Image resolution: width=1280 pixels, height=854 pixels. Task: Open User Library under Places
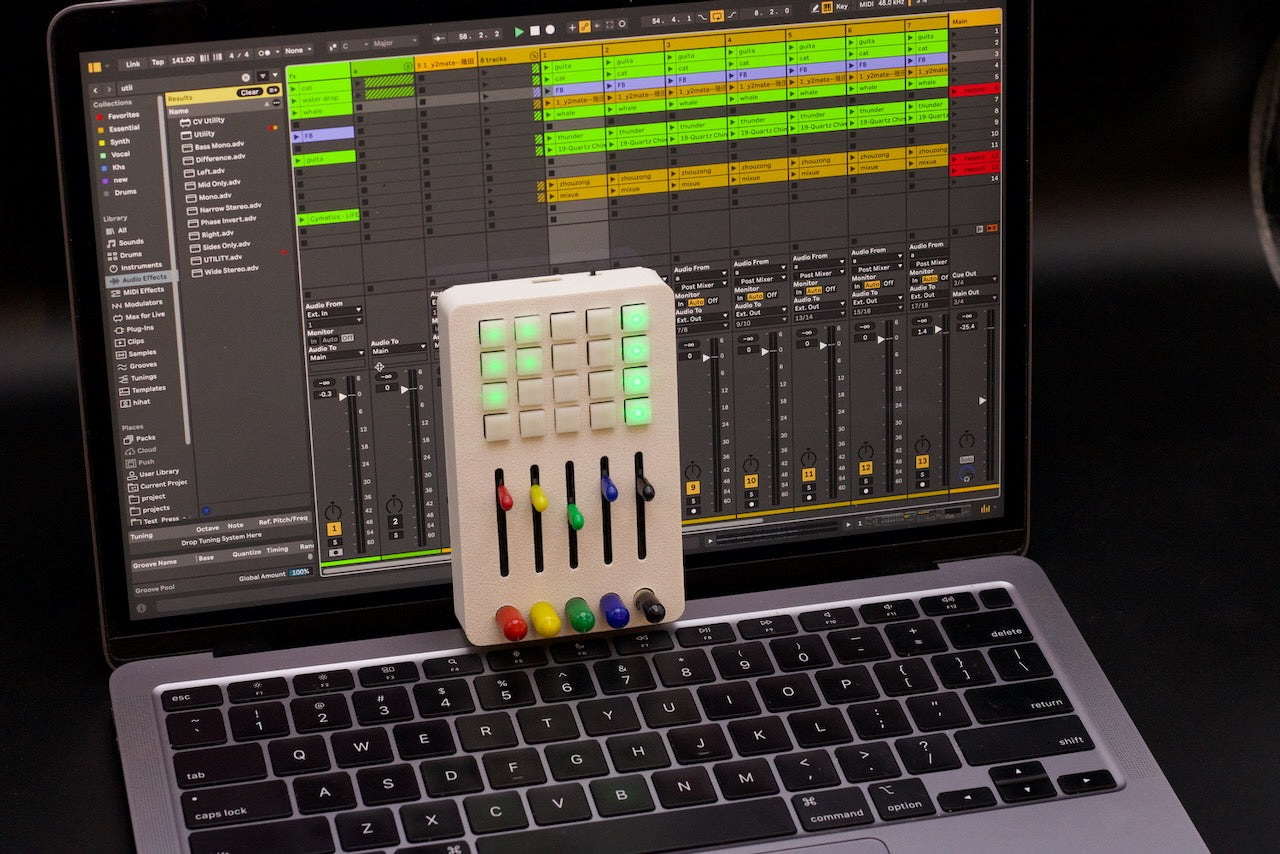click(152, 472)
